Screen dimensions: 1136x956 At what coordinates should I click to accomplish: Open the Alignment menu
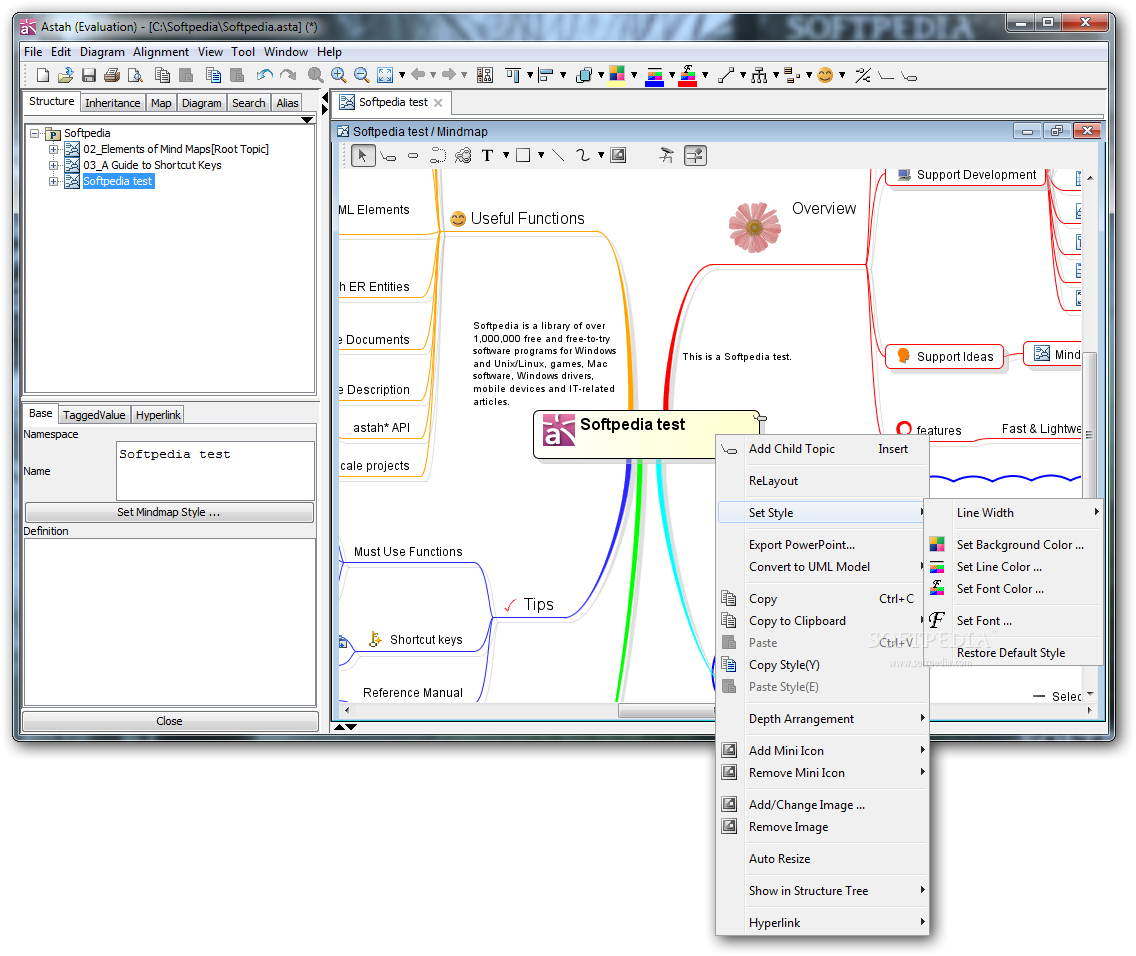tap(161, 51)
